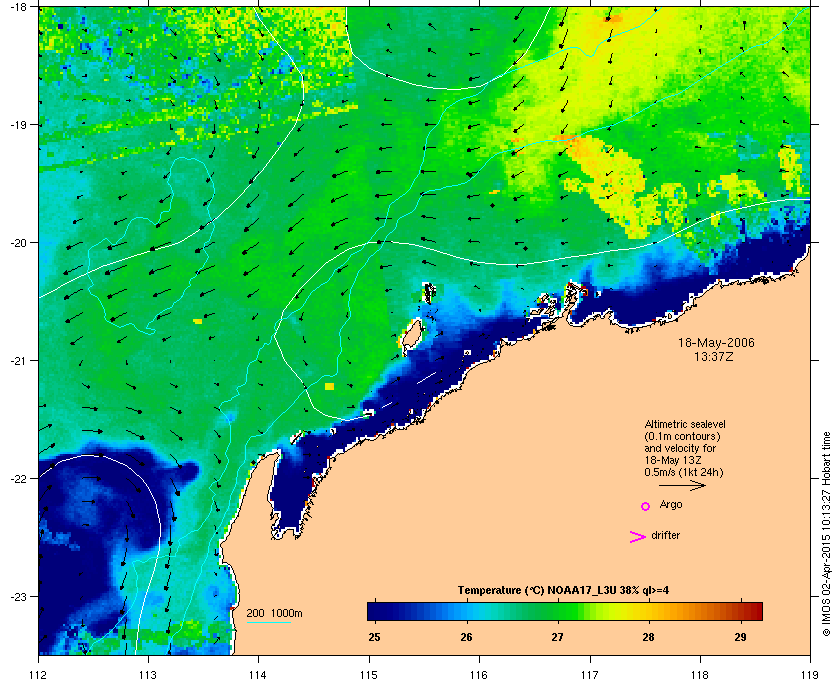Click the 'Altimetric sealevel' legend text
This screenshot has height=680, width=840.
[685, 424]
